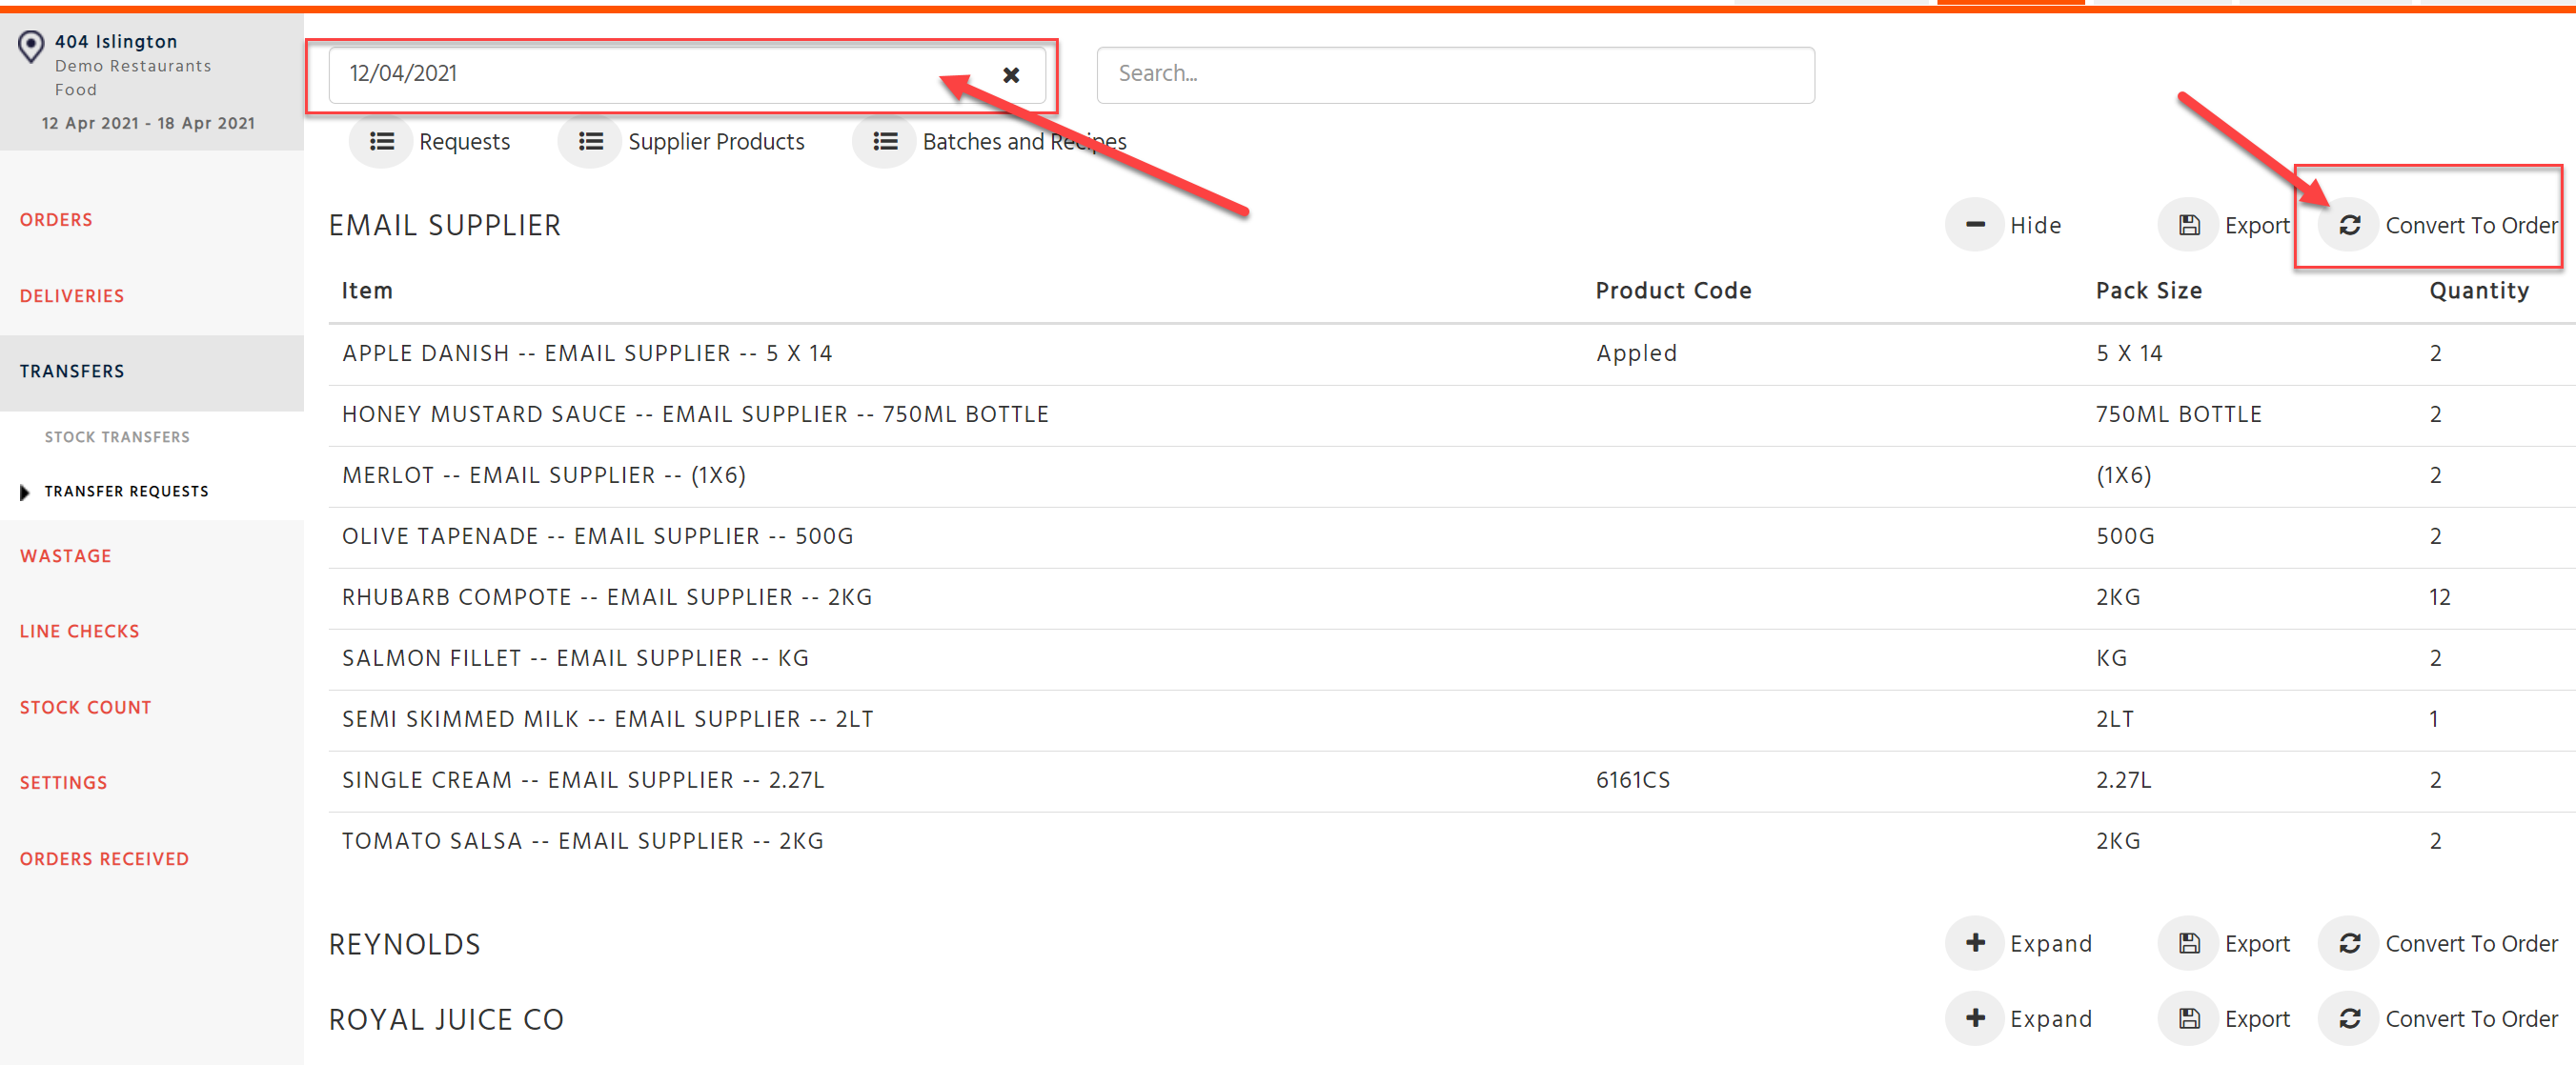2576x1065 pixels.
Task: Click the arrow marker beside Transfer Requests
Action: pos(24,492)
